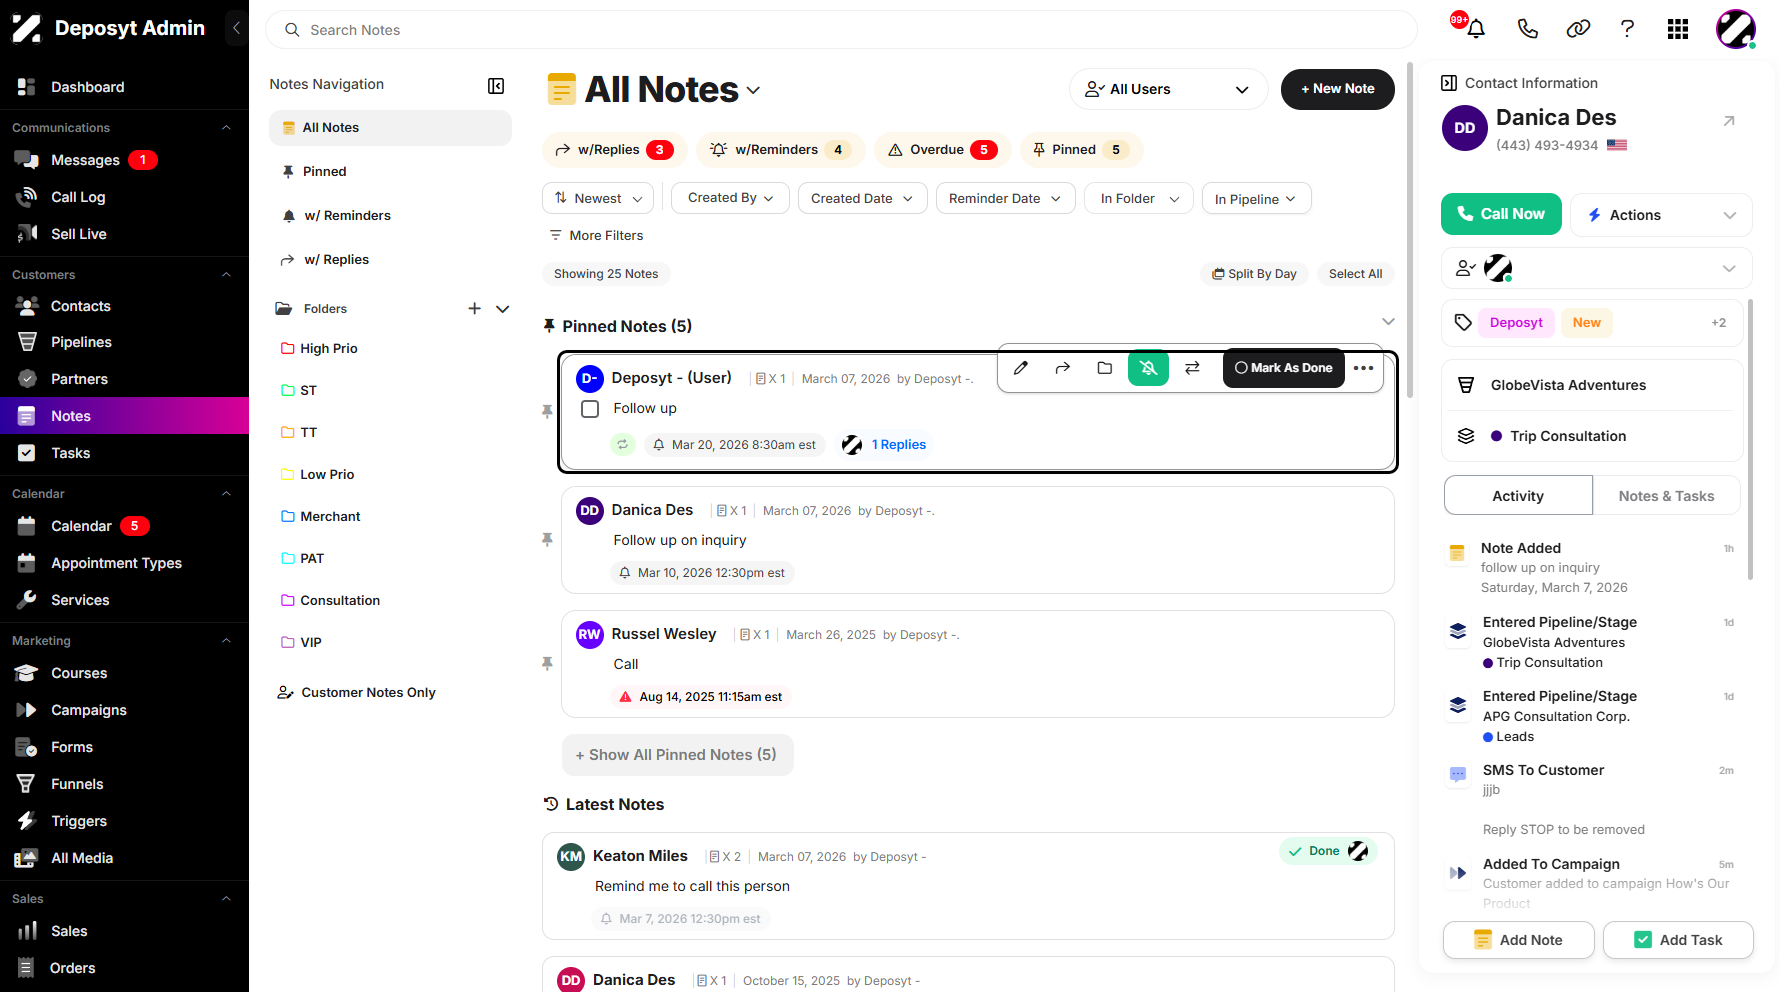Image resolution: width=1780 pixels, height=992 pixels.
Task: Open the notifications bell
Action: [1475, 29]
